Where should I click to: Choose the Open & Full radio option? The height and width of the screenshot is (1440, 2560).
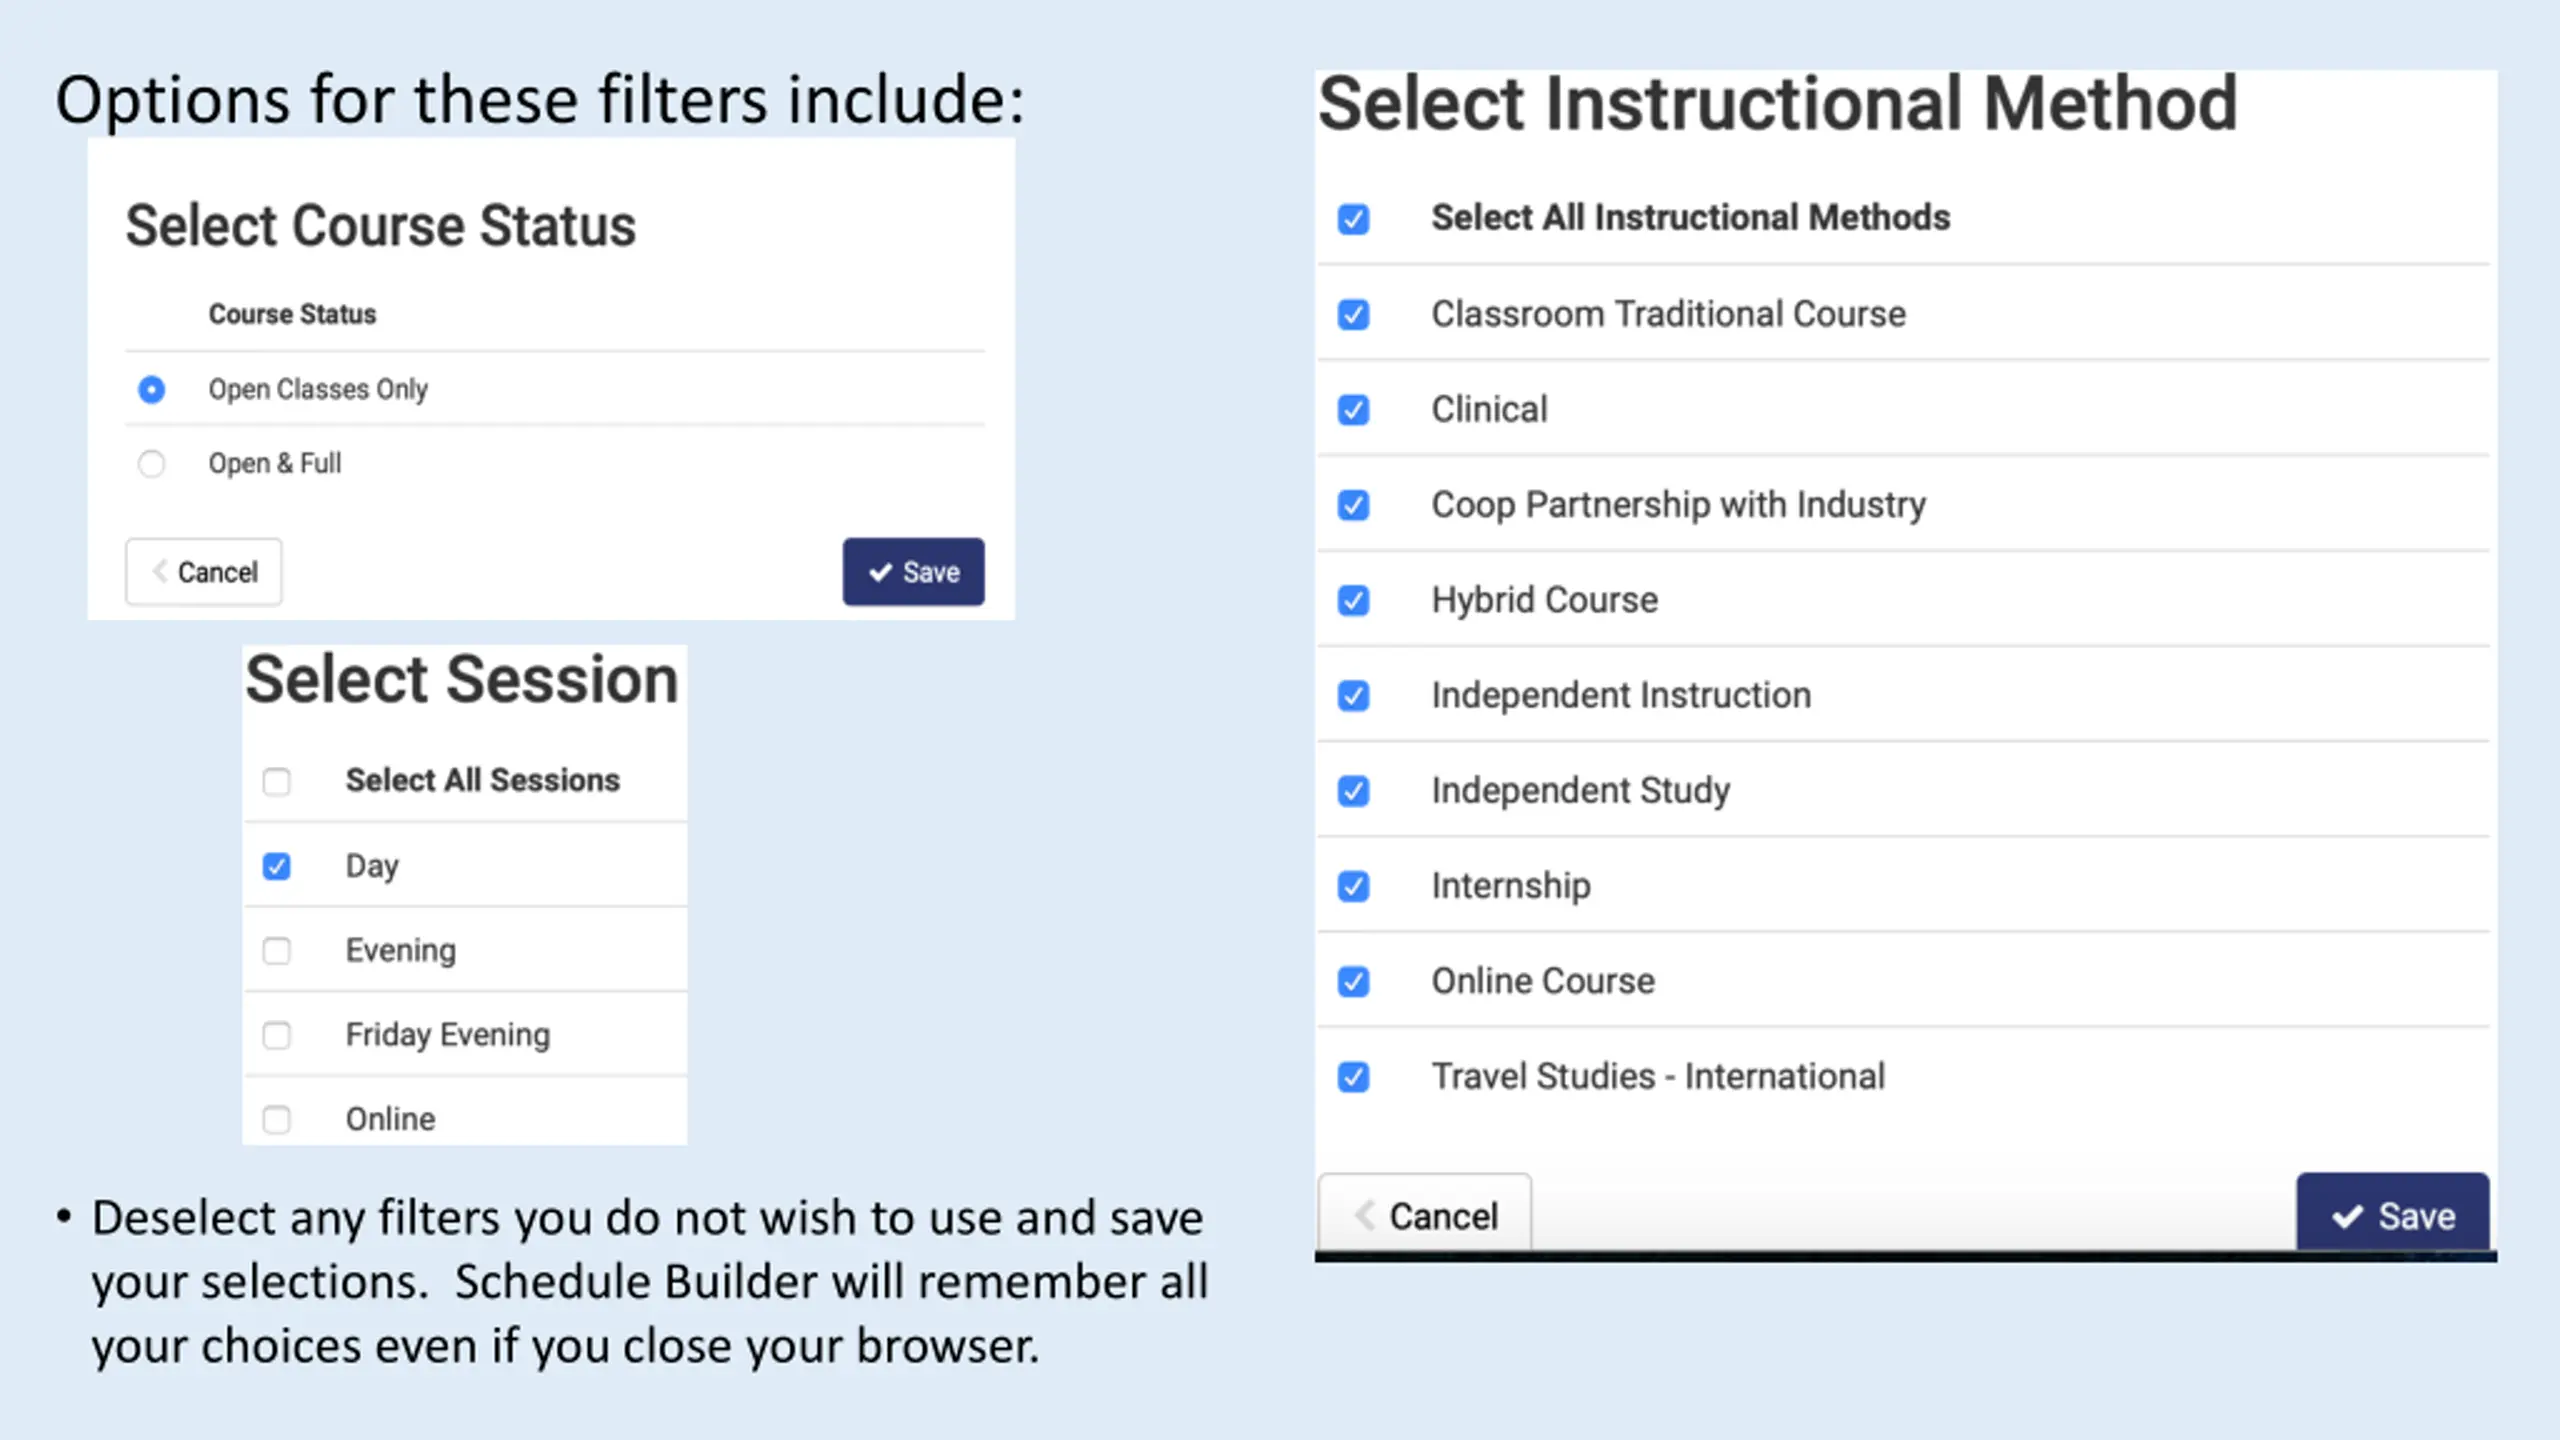point(151,463)
